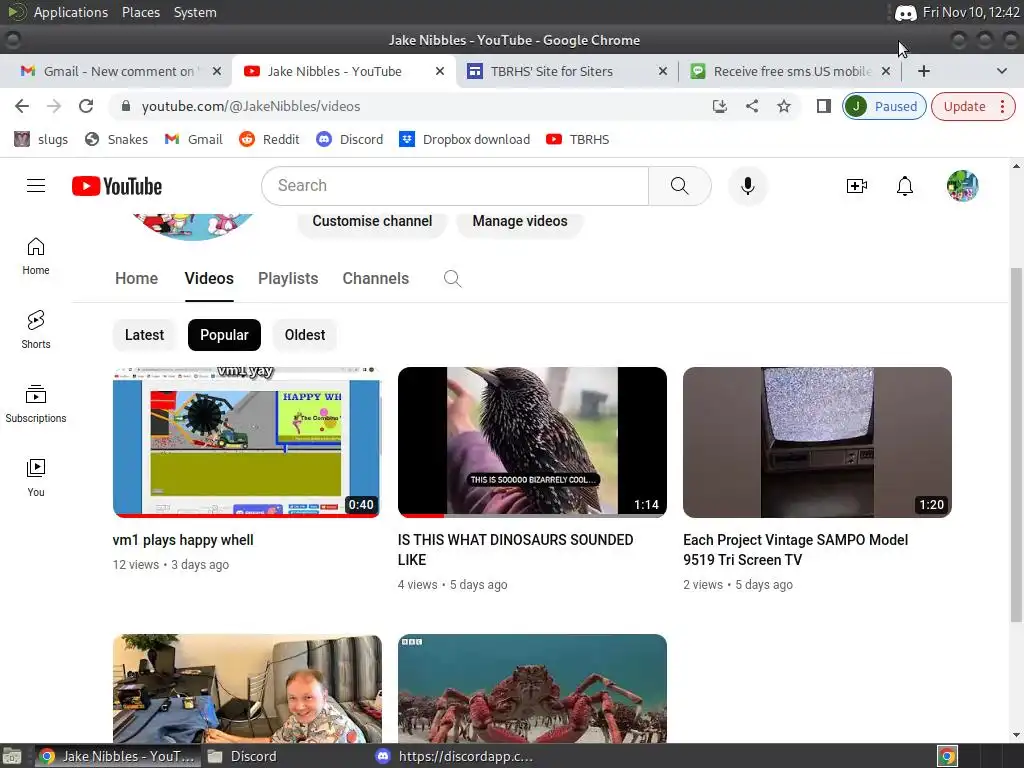The height and width of the screenshot is (768, 1024).
Task: Click Manage videos button
Action: [520, 221]
